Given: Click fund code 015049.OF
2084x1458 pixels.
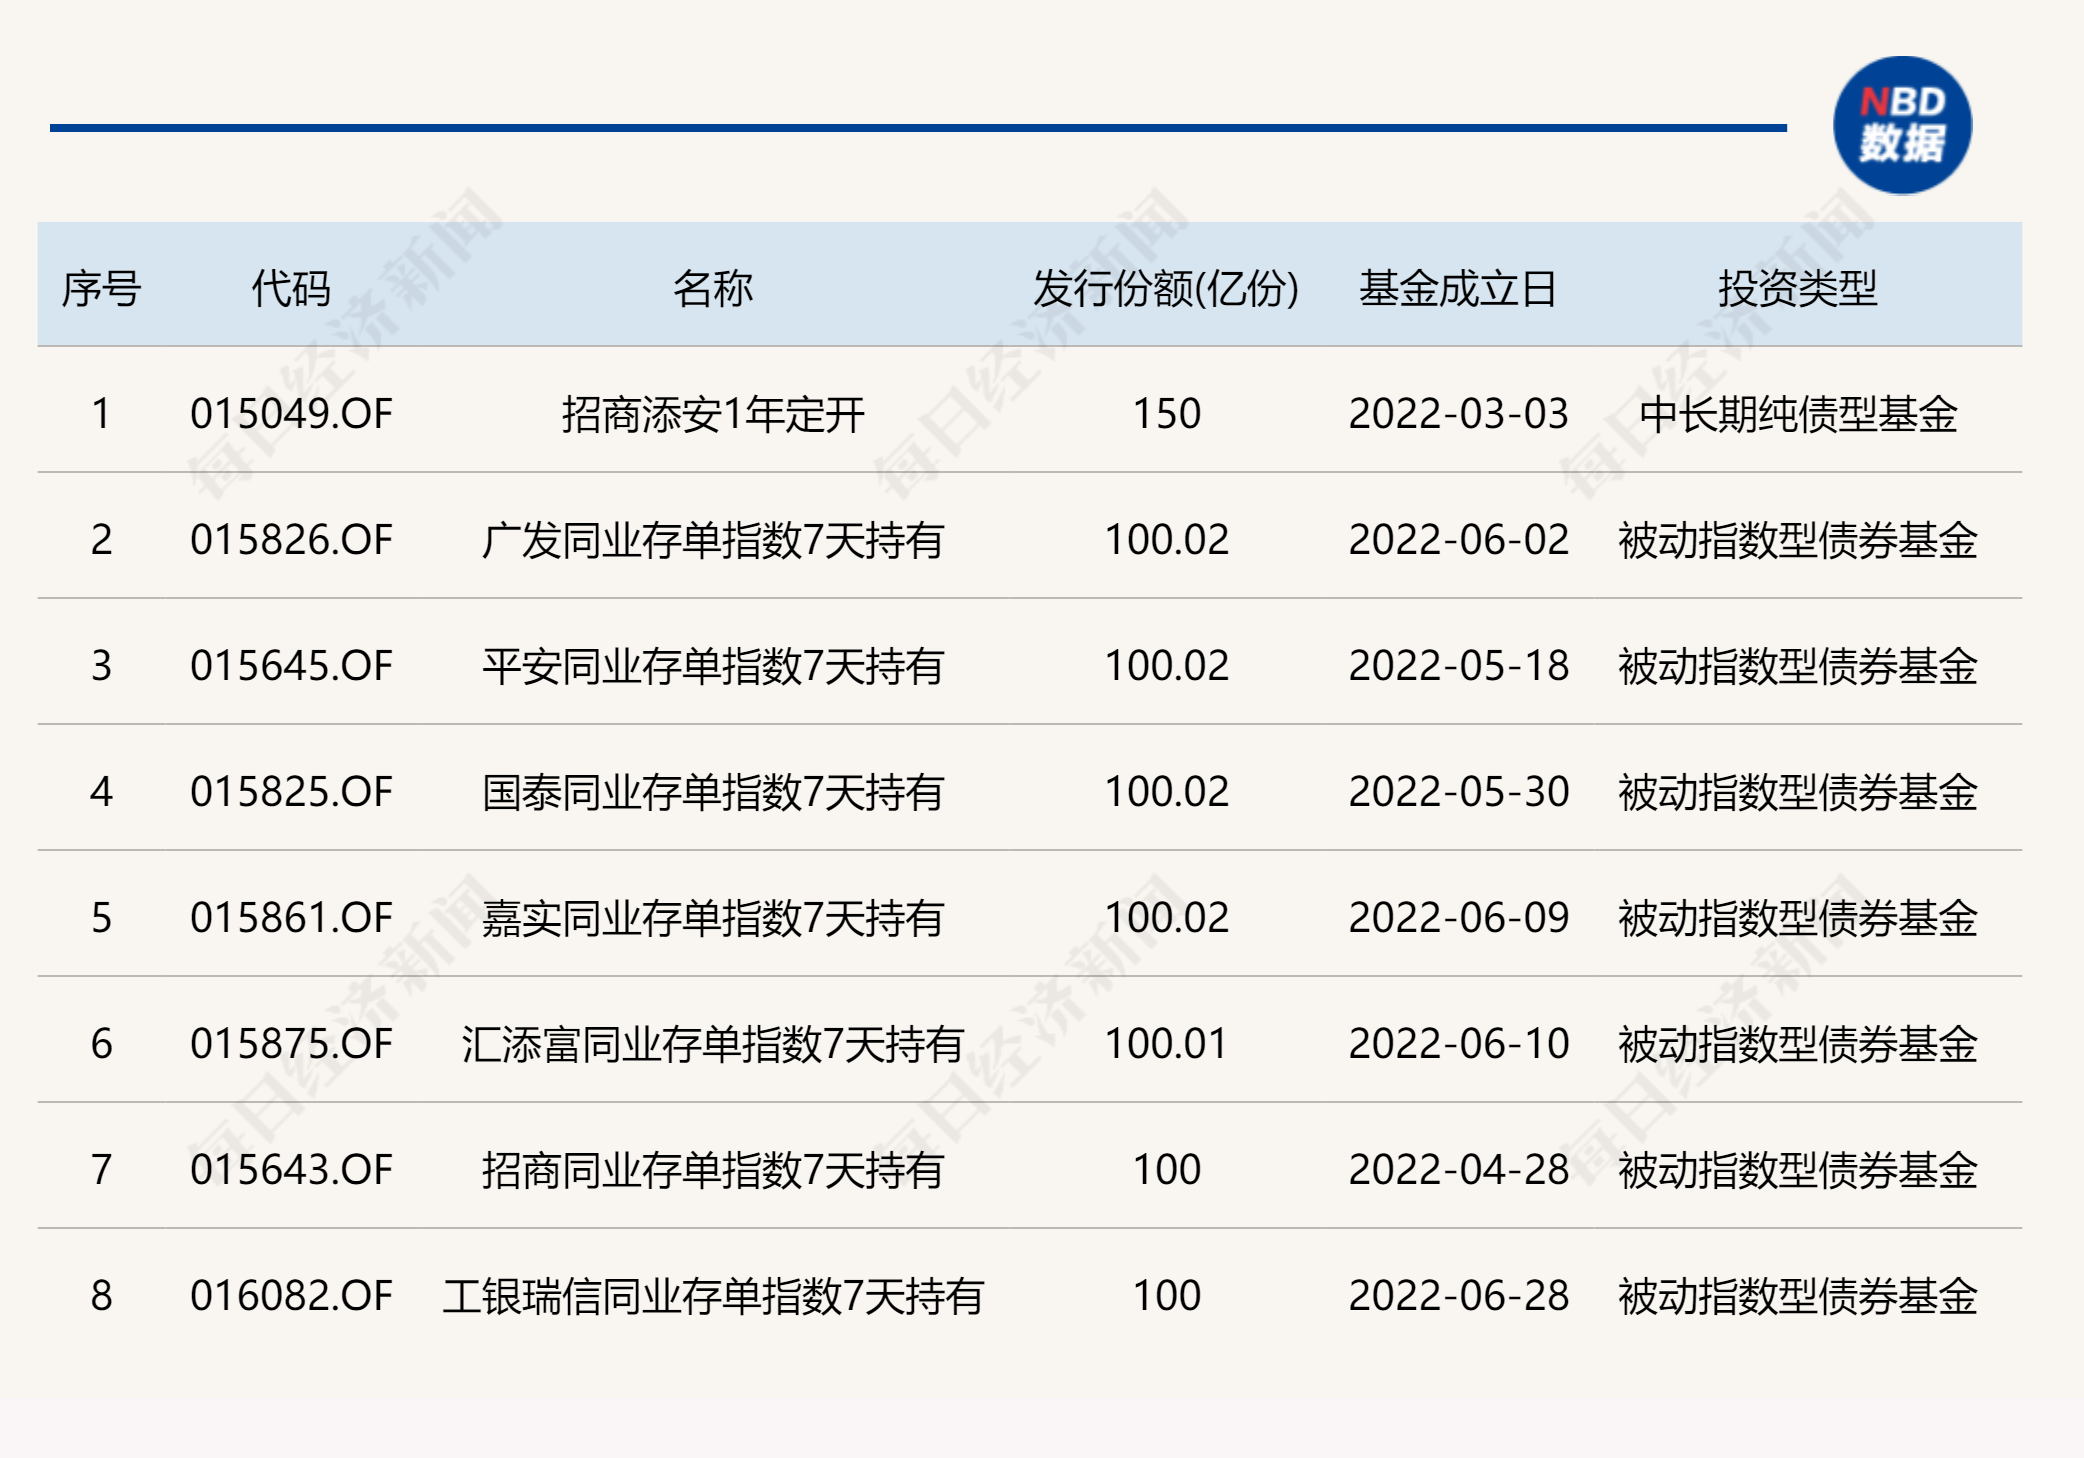Looking at the screenshot, I should (x=291, y=414).
